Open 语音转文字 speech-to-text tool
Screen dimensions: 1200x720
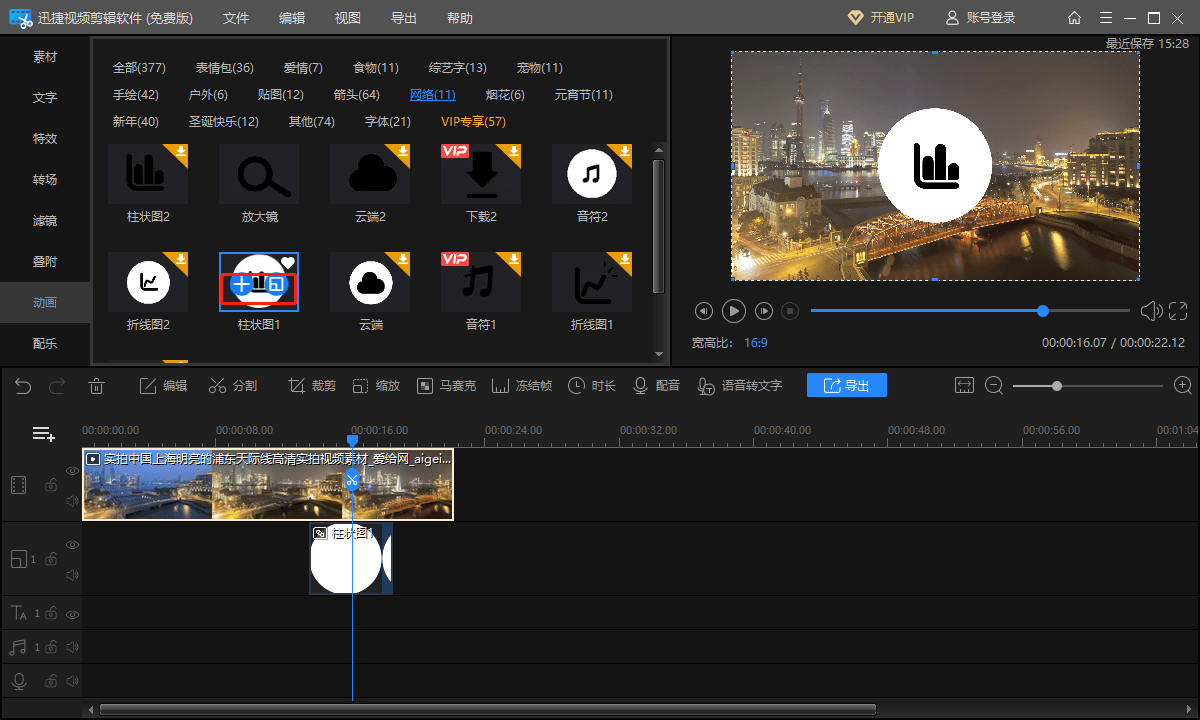pos(740,386)
